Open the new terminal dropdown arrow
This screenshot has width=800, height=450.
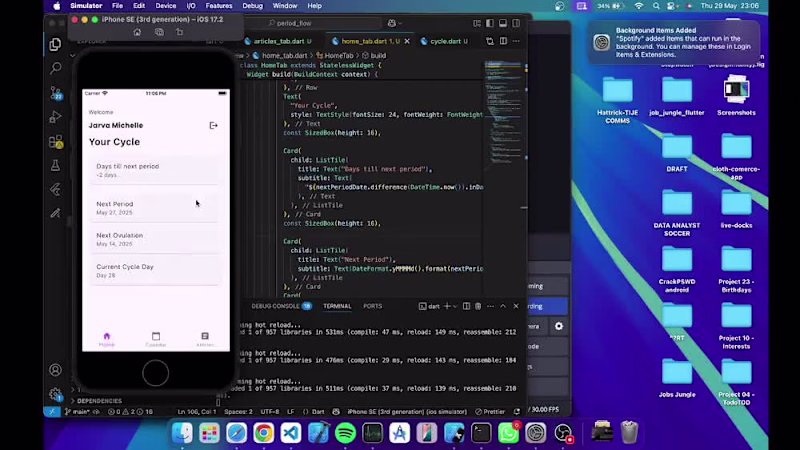pos(455,306)
